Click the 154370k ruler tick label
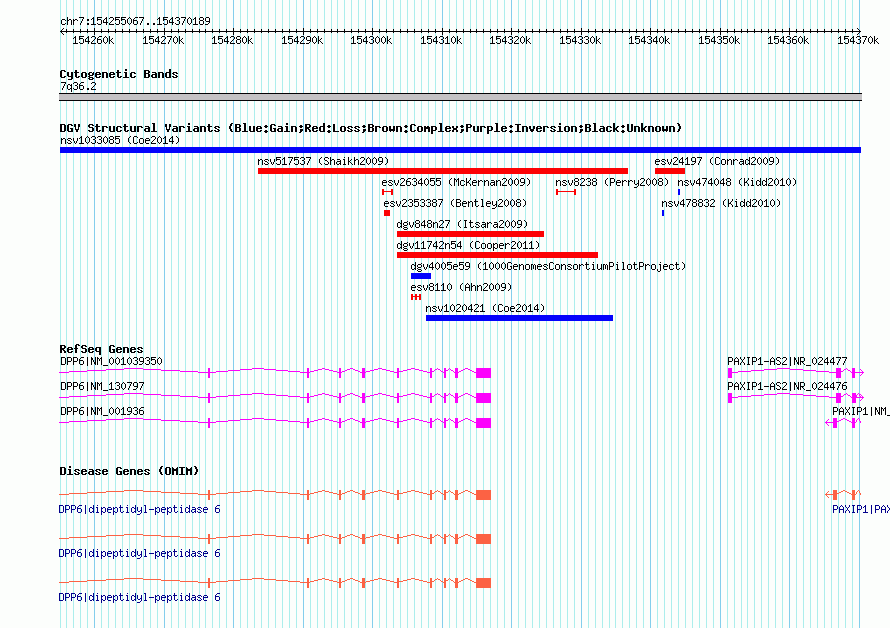 [x=858, y=40]
